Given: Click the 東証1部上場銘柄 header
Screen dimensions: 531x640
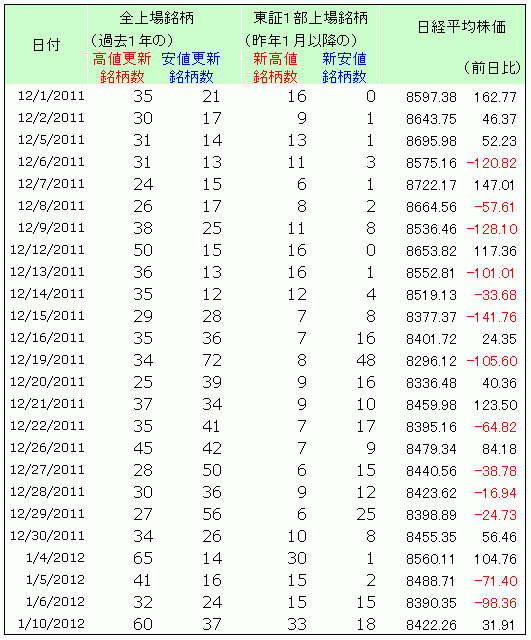Looking at the screenshot, I should (x=311, y=18).
